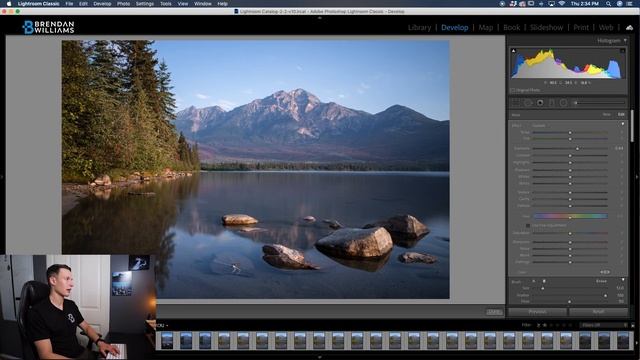Enable the Original Photo checkbox
640x360 pixels.
(x=513, y=90)
